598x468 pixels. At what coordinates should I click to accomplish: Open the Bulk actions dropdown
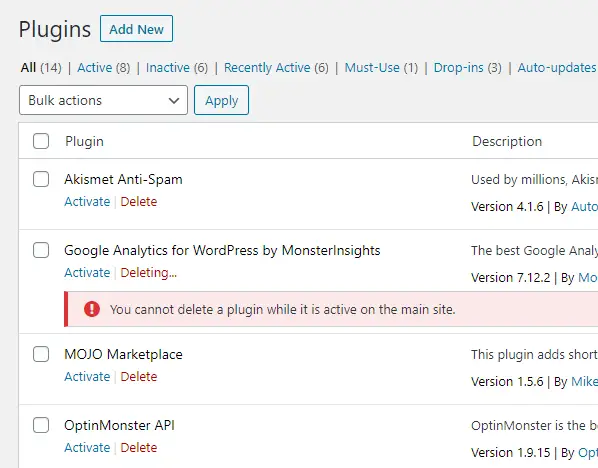click(103, 100)
